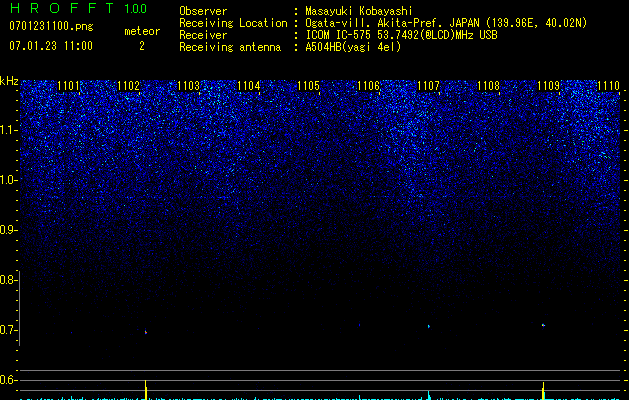Viewport: 629px width, 400px height.
Task: Click the Ogata-vill. Akita-Pref. JAPAN location text
Action: point(446,23)
